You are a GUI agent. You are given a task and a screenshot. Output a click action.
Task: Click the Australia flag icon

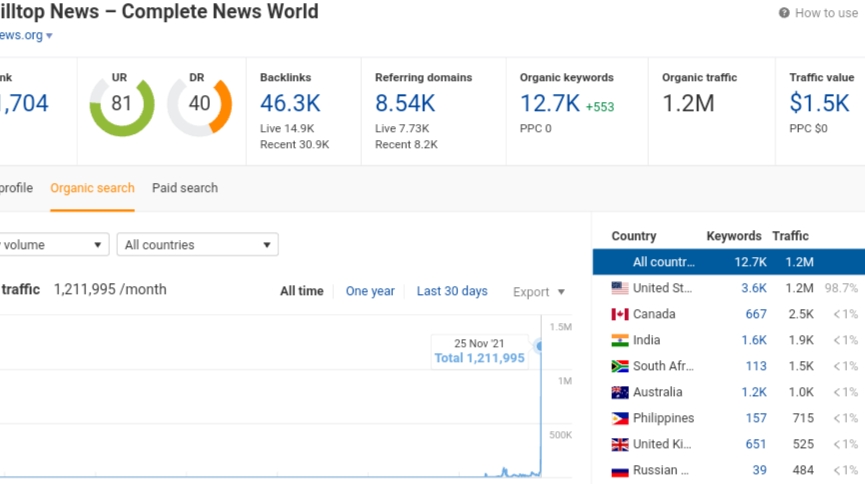pyautogui.click(x=620, y=392)
